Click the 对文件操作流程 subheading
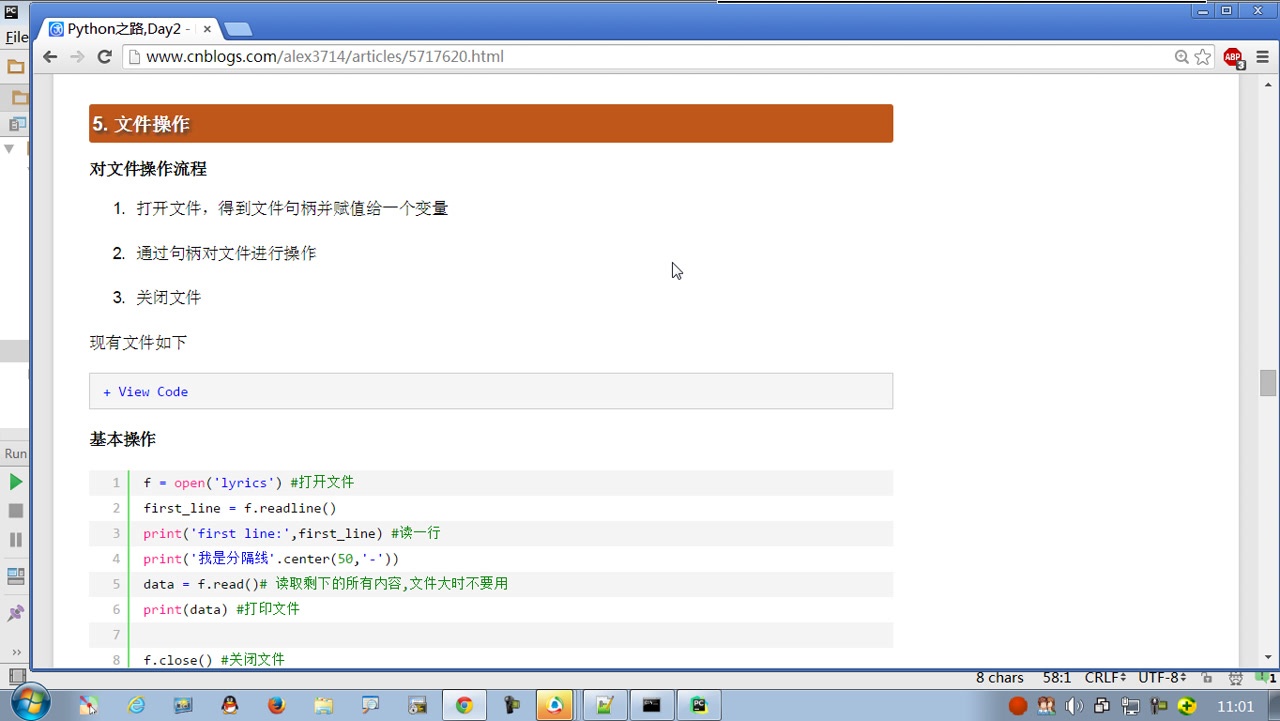The image size is (1280, 721). click(x=148, y=169)
